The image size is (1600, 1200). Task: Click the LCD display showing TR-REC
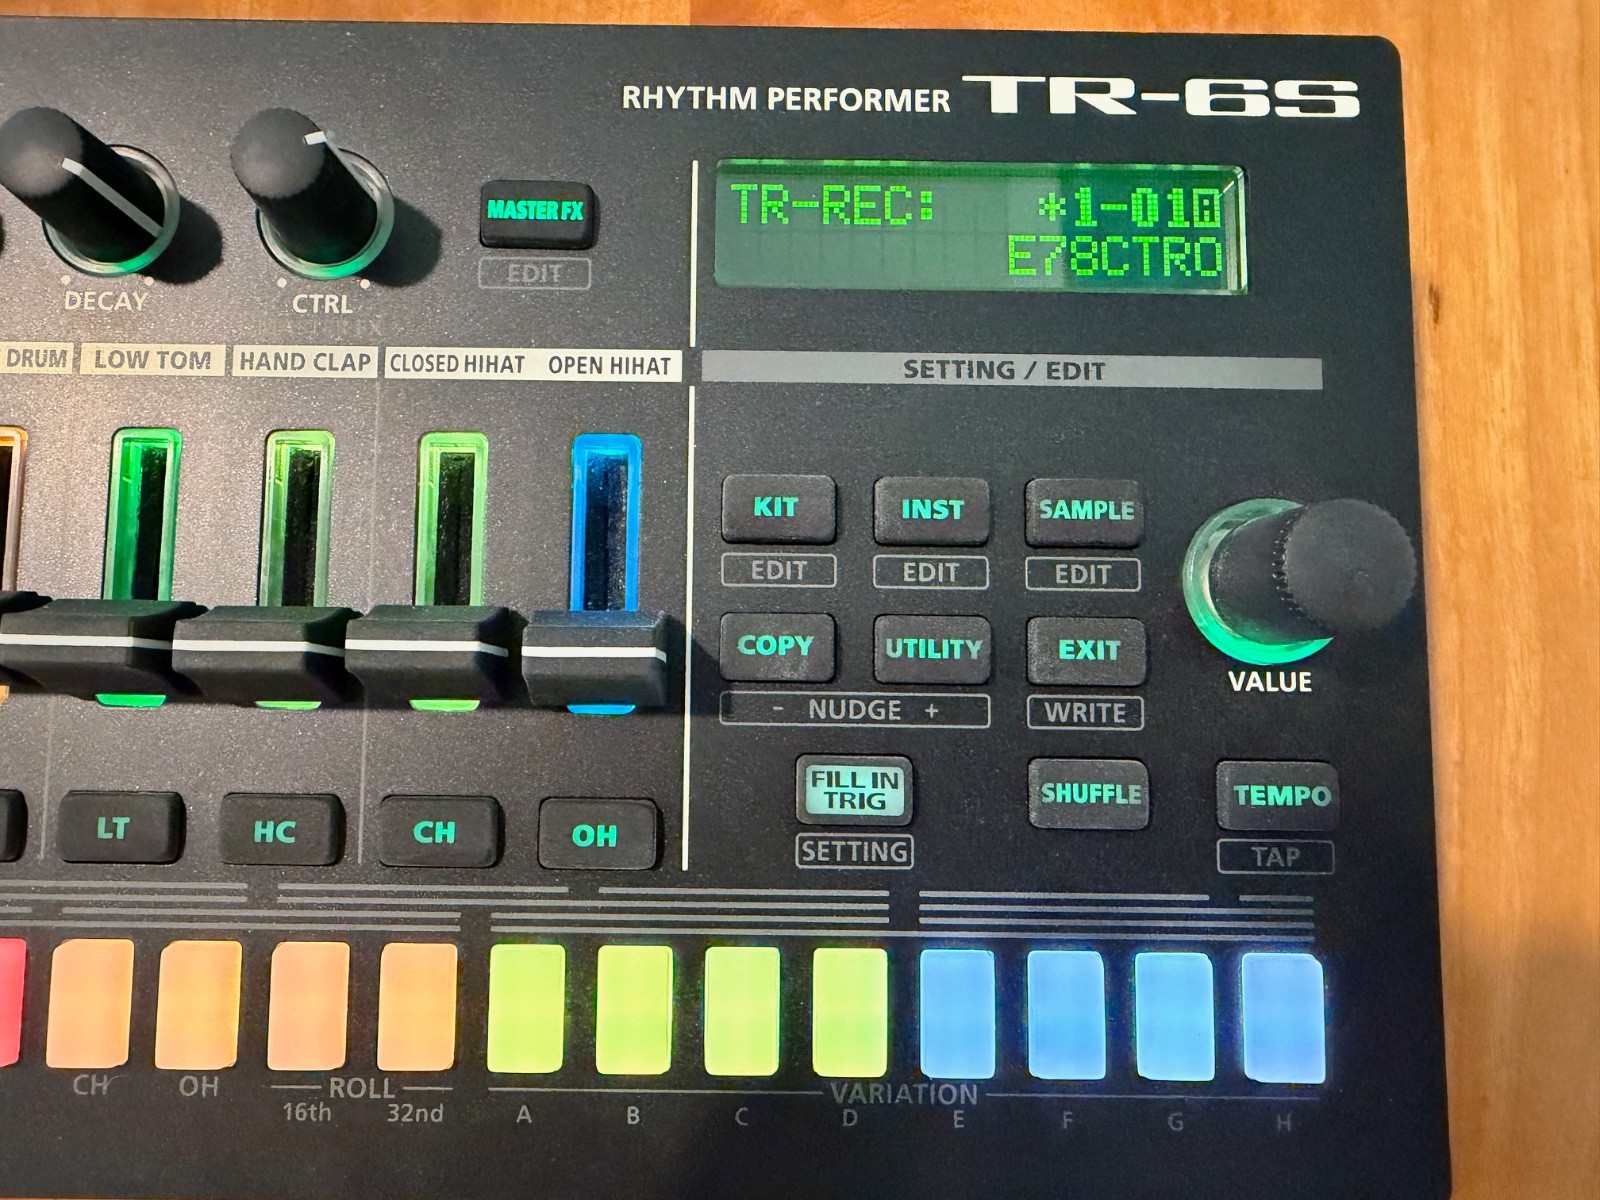[x=980, y=228]
